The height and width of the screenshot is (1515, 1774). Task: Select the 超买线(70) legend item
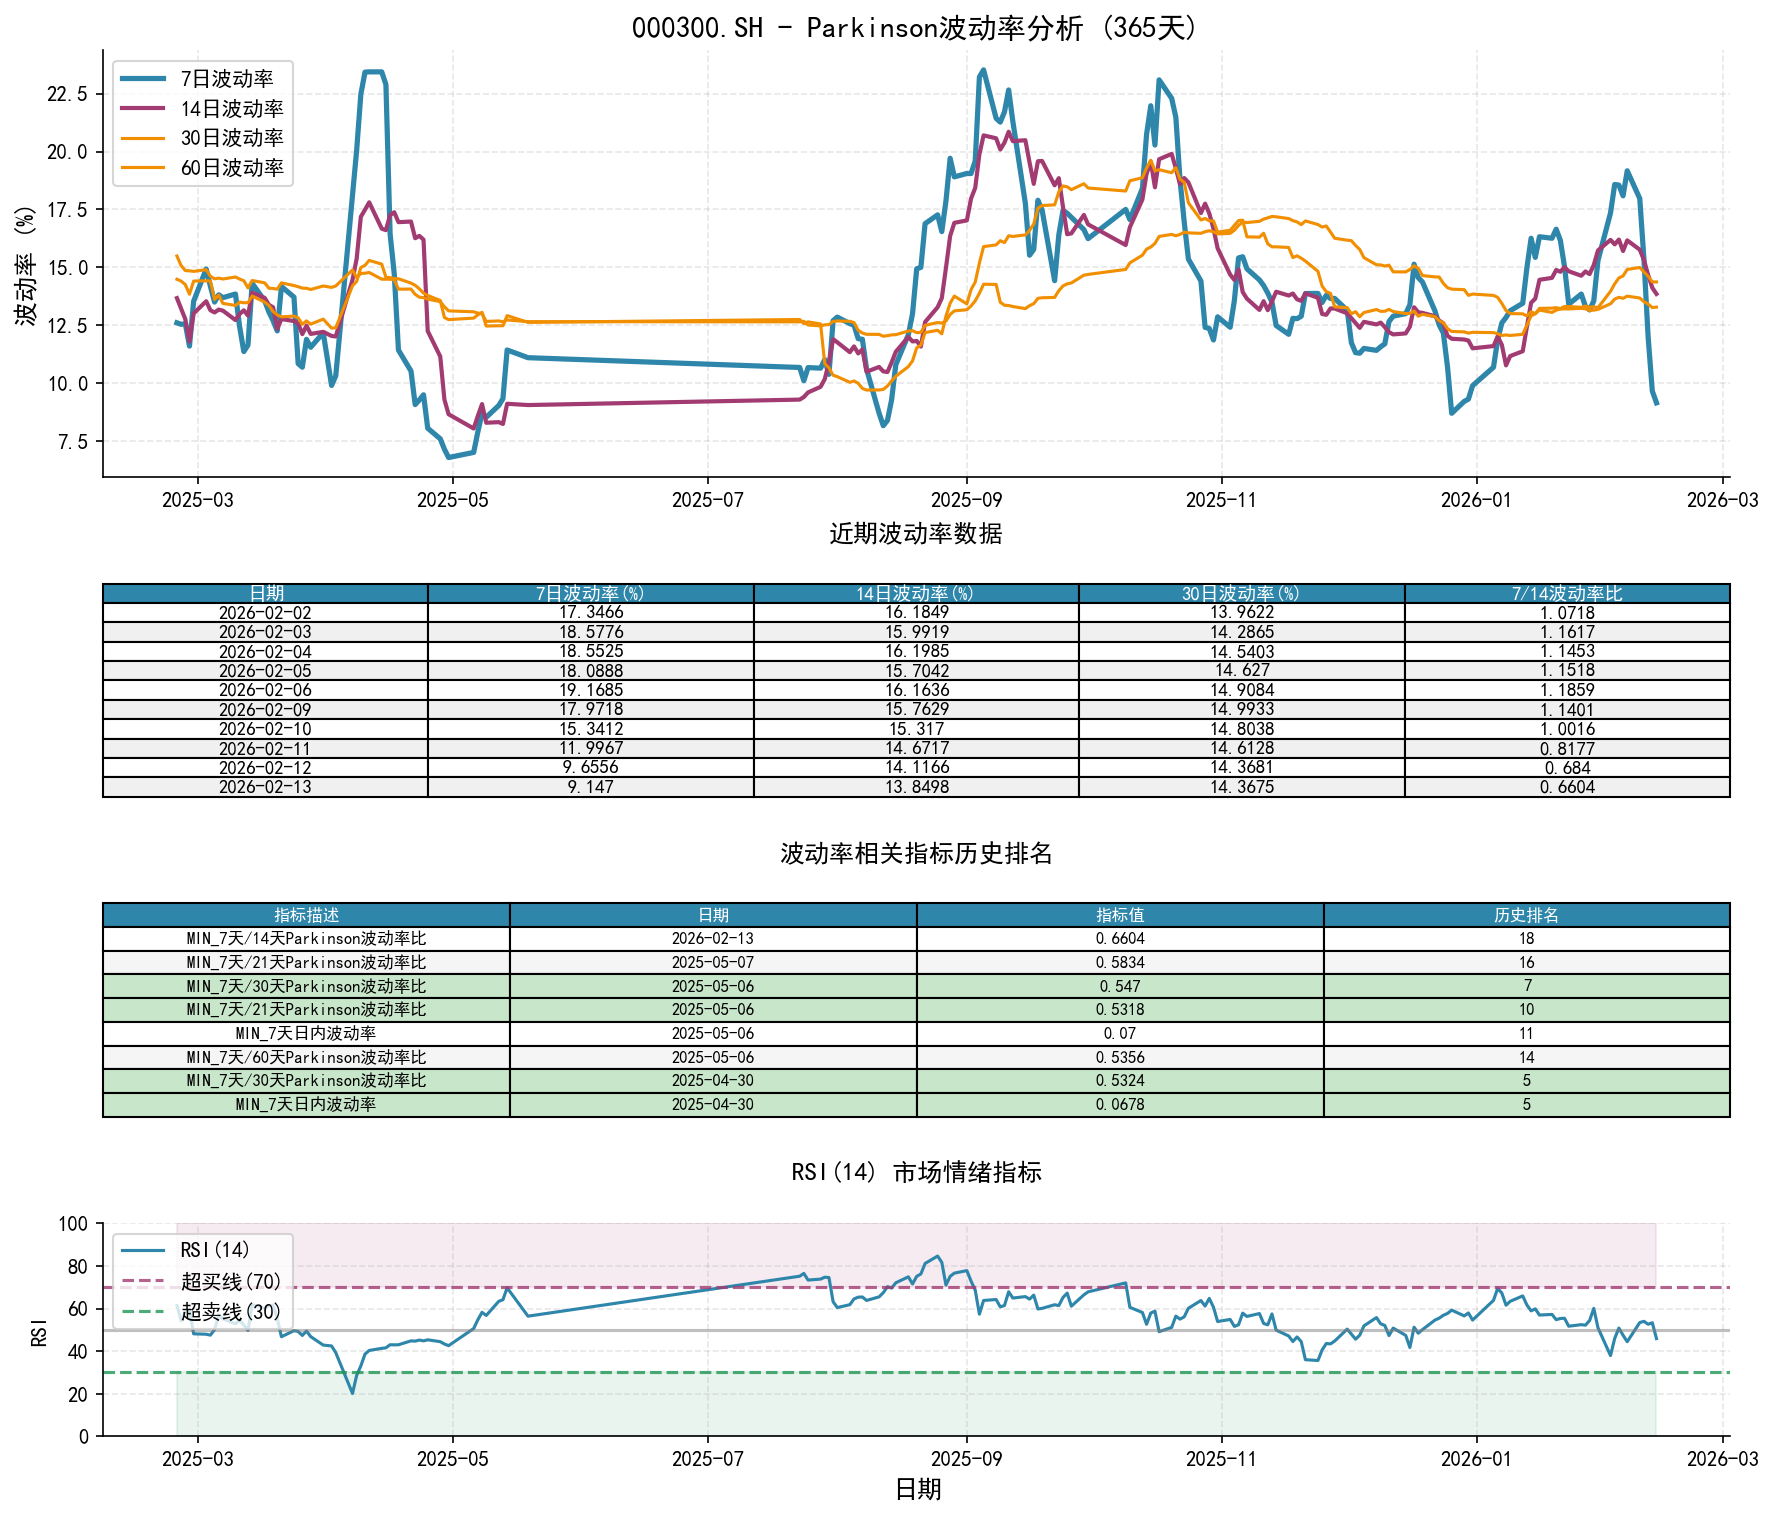coord(231,1281)
